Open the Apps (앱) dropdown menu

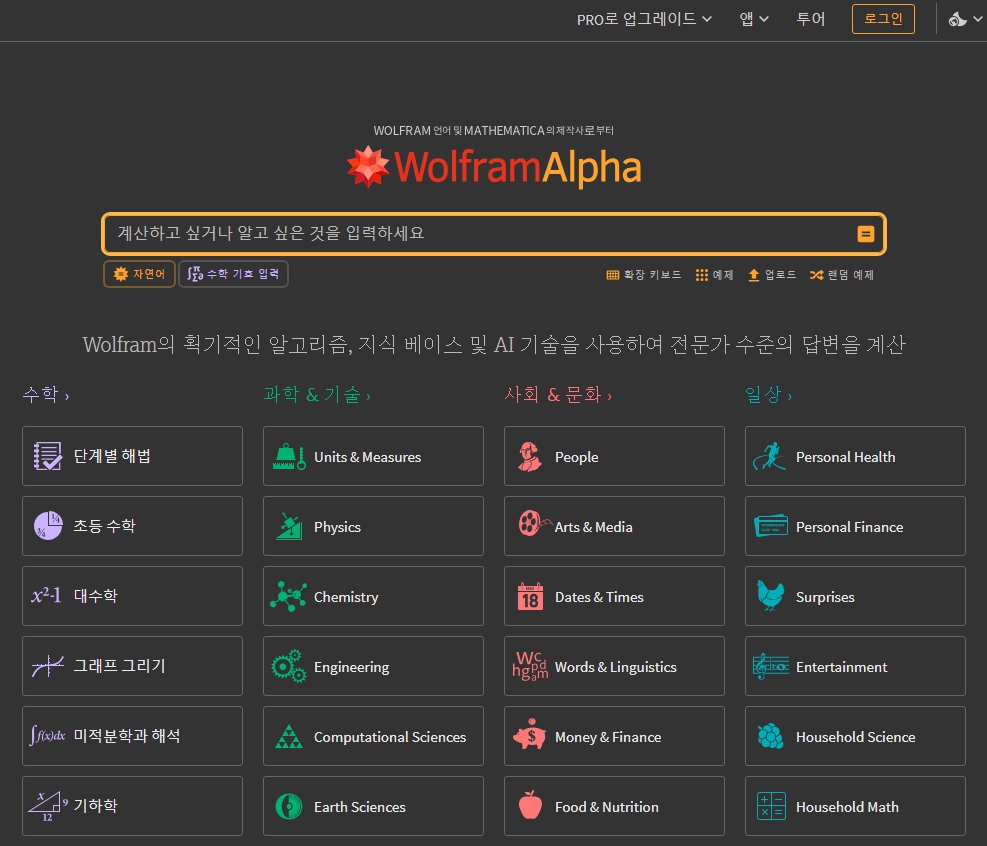click(754, 19)
